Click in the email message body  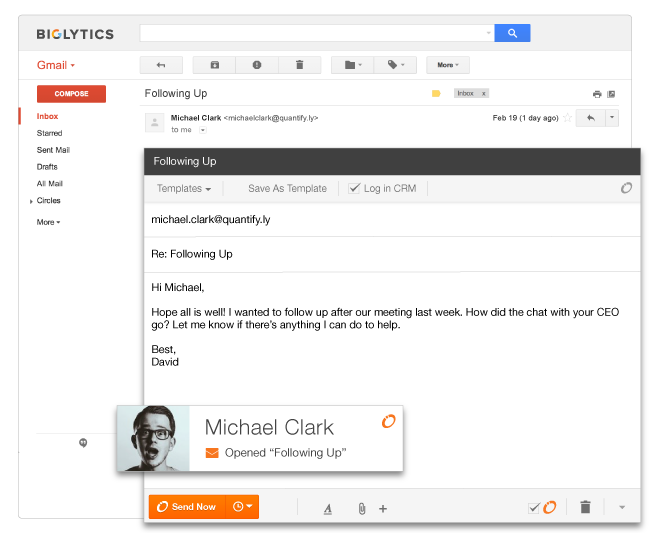tap(392, 338)
